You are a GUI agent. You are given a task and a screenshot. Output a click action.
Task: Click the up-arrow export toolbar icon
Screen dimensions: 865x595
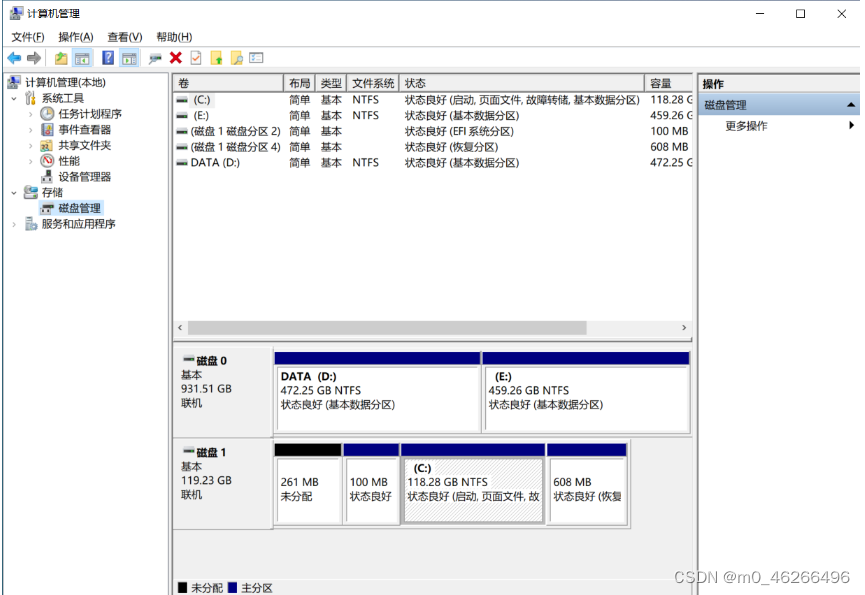pyautogui.click(x=216, y=57)
